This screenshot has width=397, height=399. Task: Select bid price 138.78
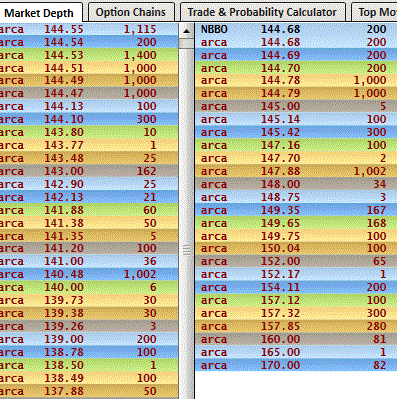coord(64,352)
